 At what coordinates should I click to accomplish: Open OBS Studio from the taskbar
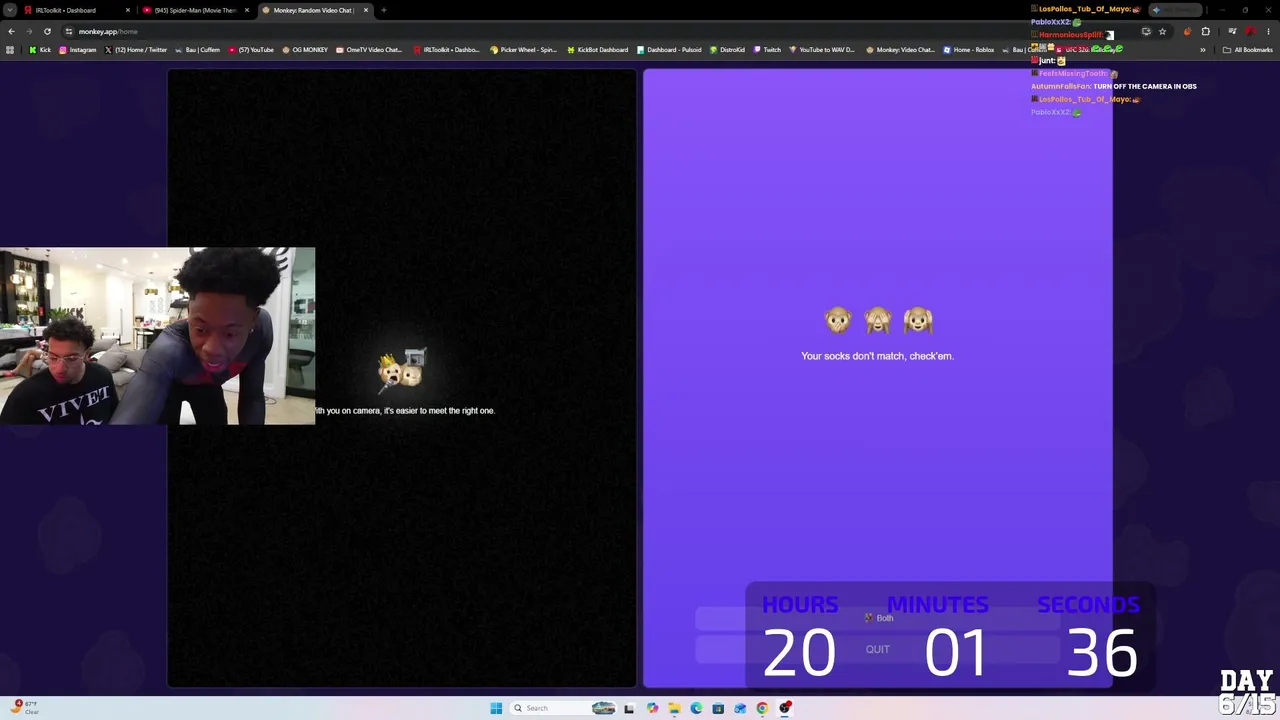point(785,708)
